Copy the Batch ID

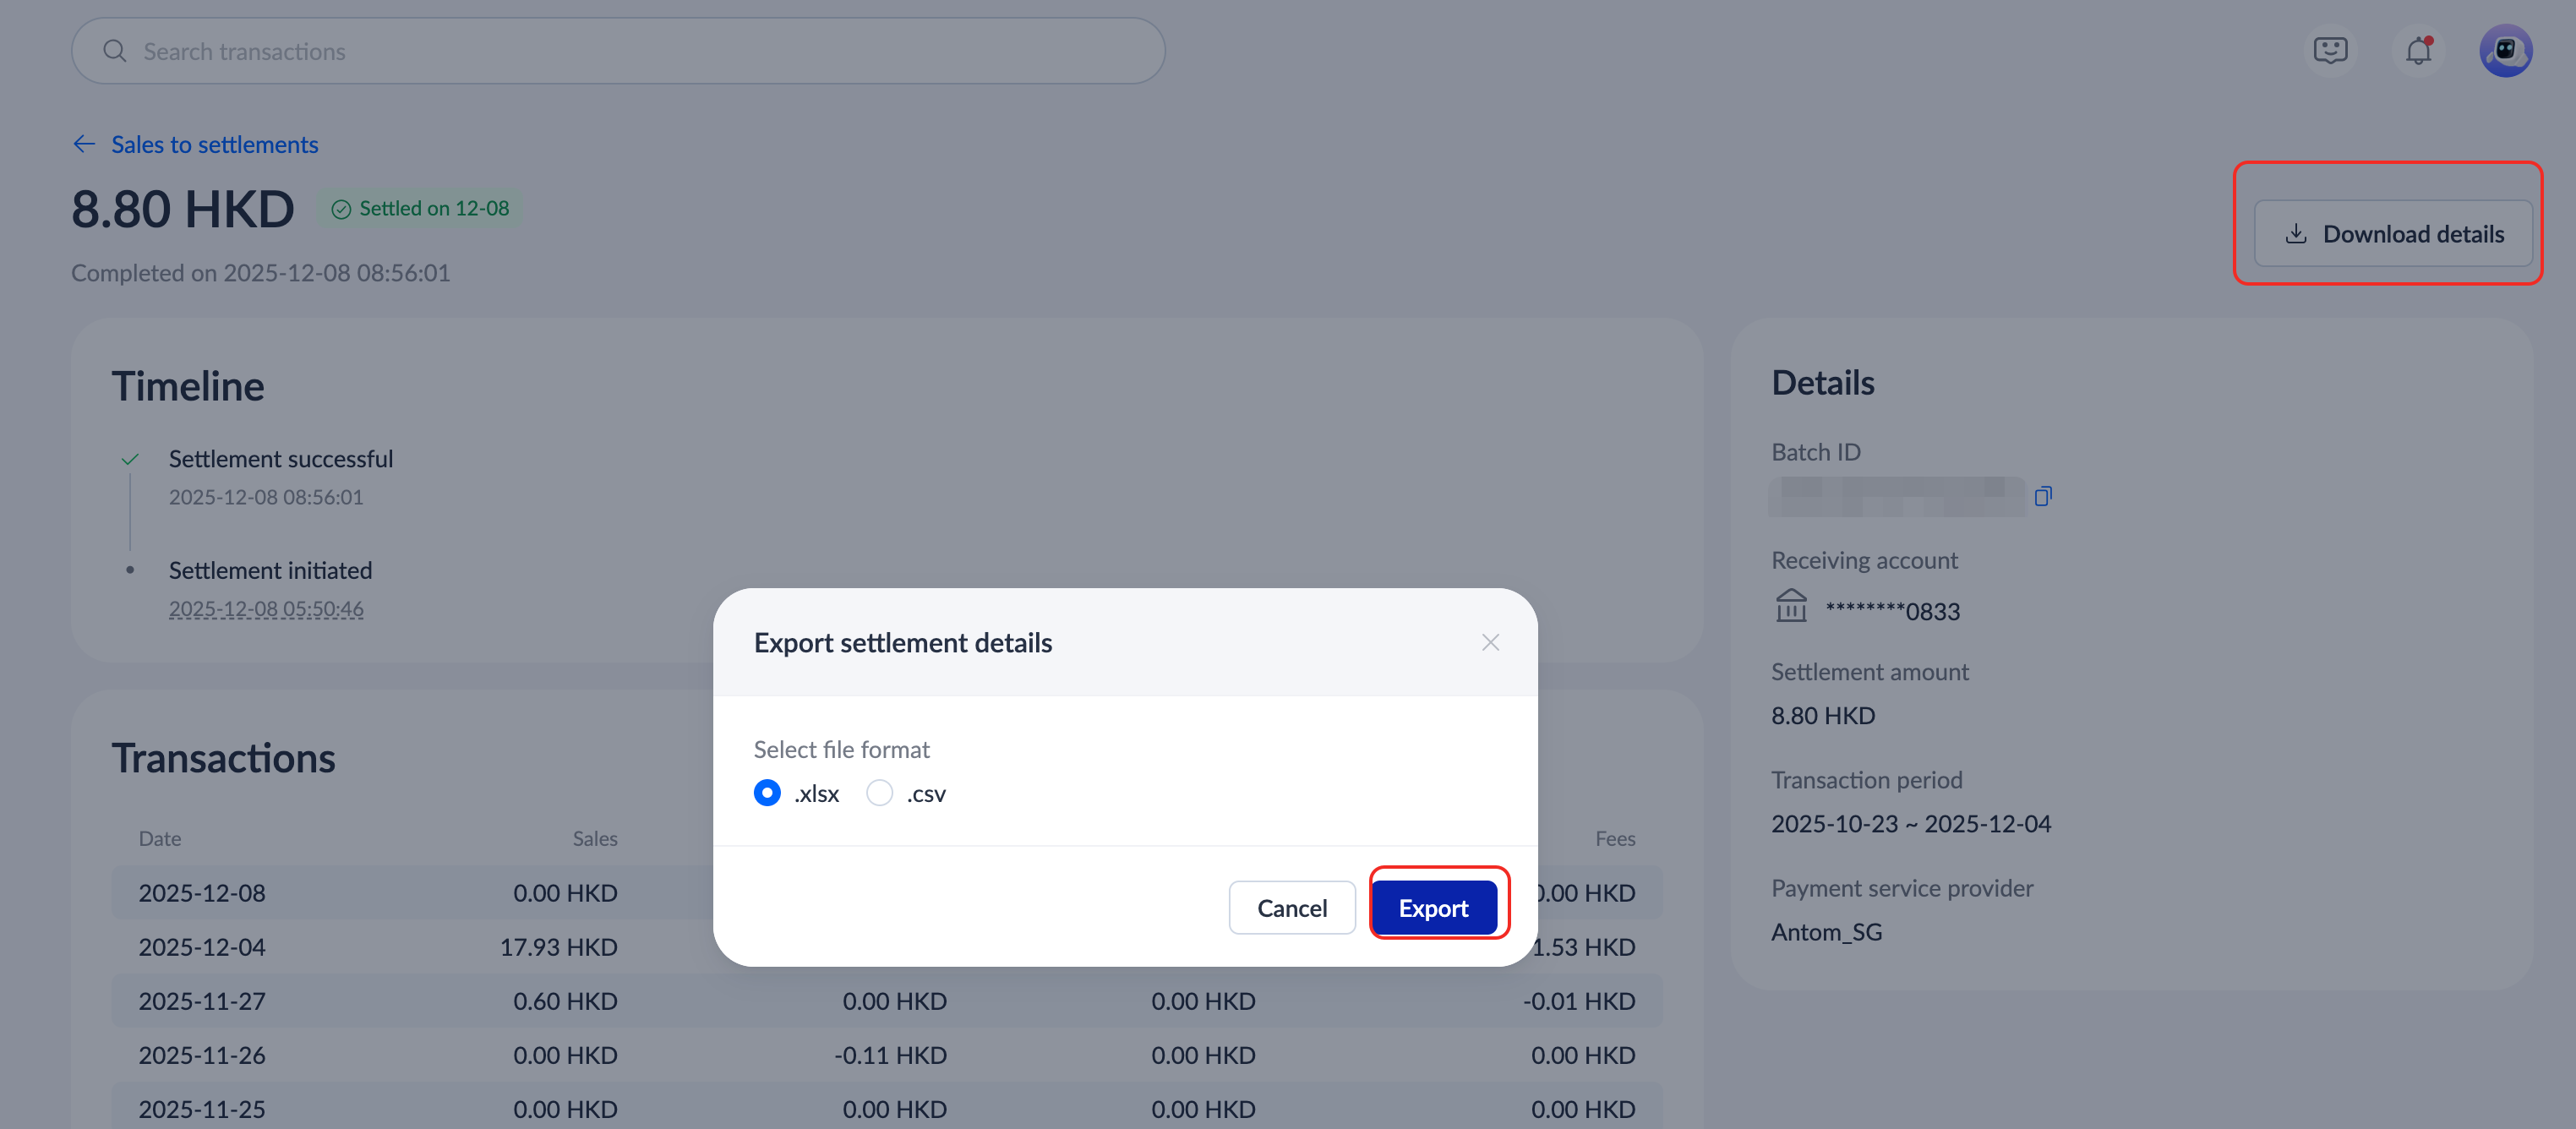point(2043,496)
